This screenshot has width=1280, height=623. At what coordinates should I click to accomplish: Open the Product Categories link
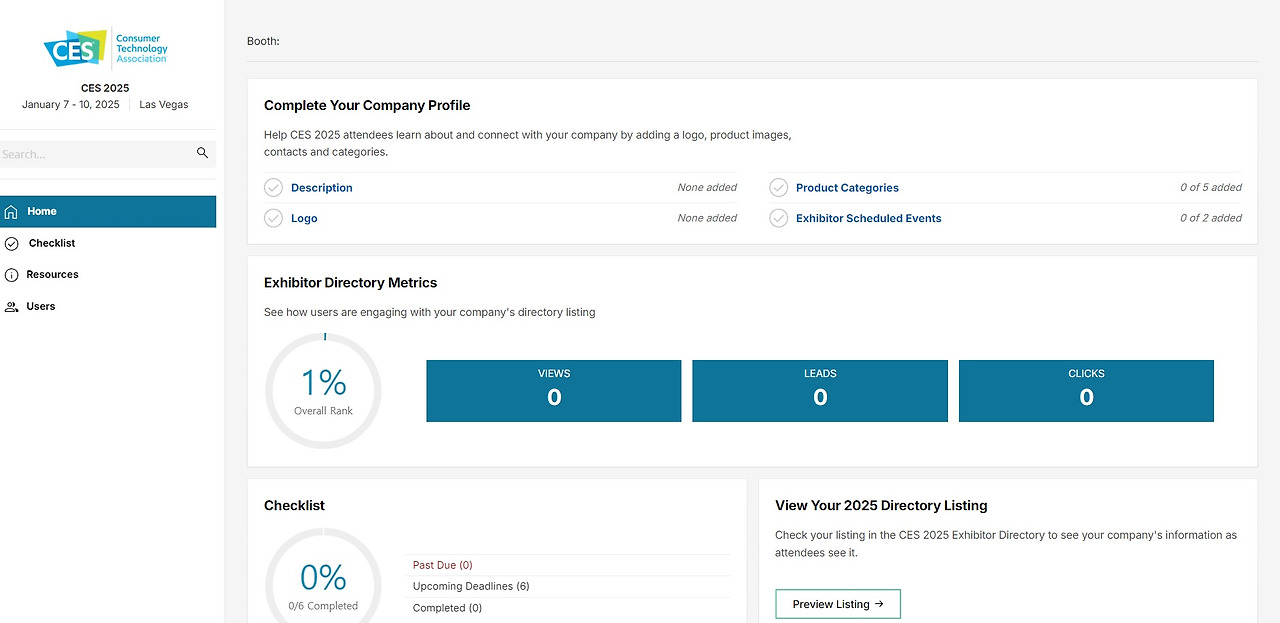tap(847, 188)
